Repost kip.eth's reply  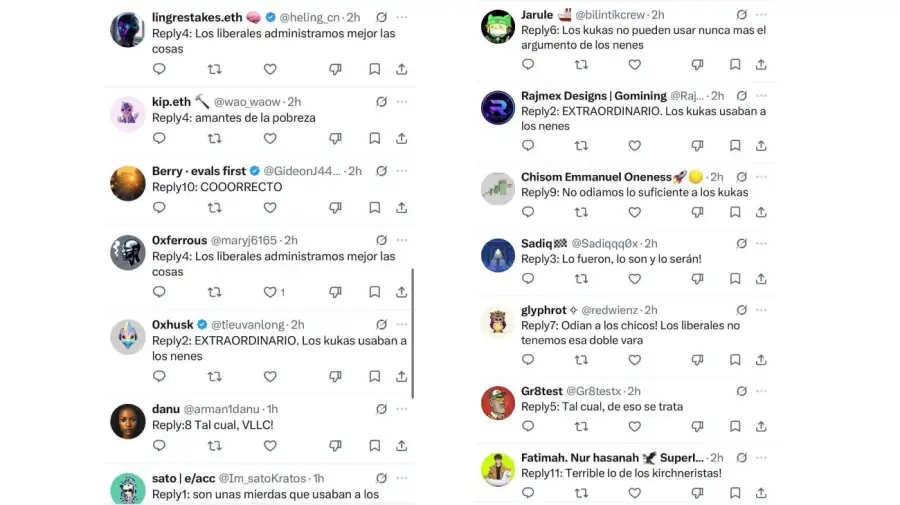tap(215, 138)
